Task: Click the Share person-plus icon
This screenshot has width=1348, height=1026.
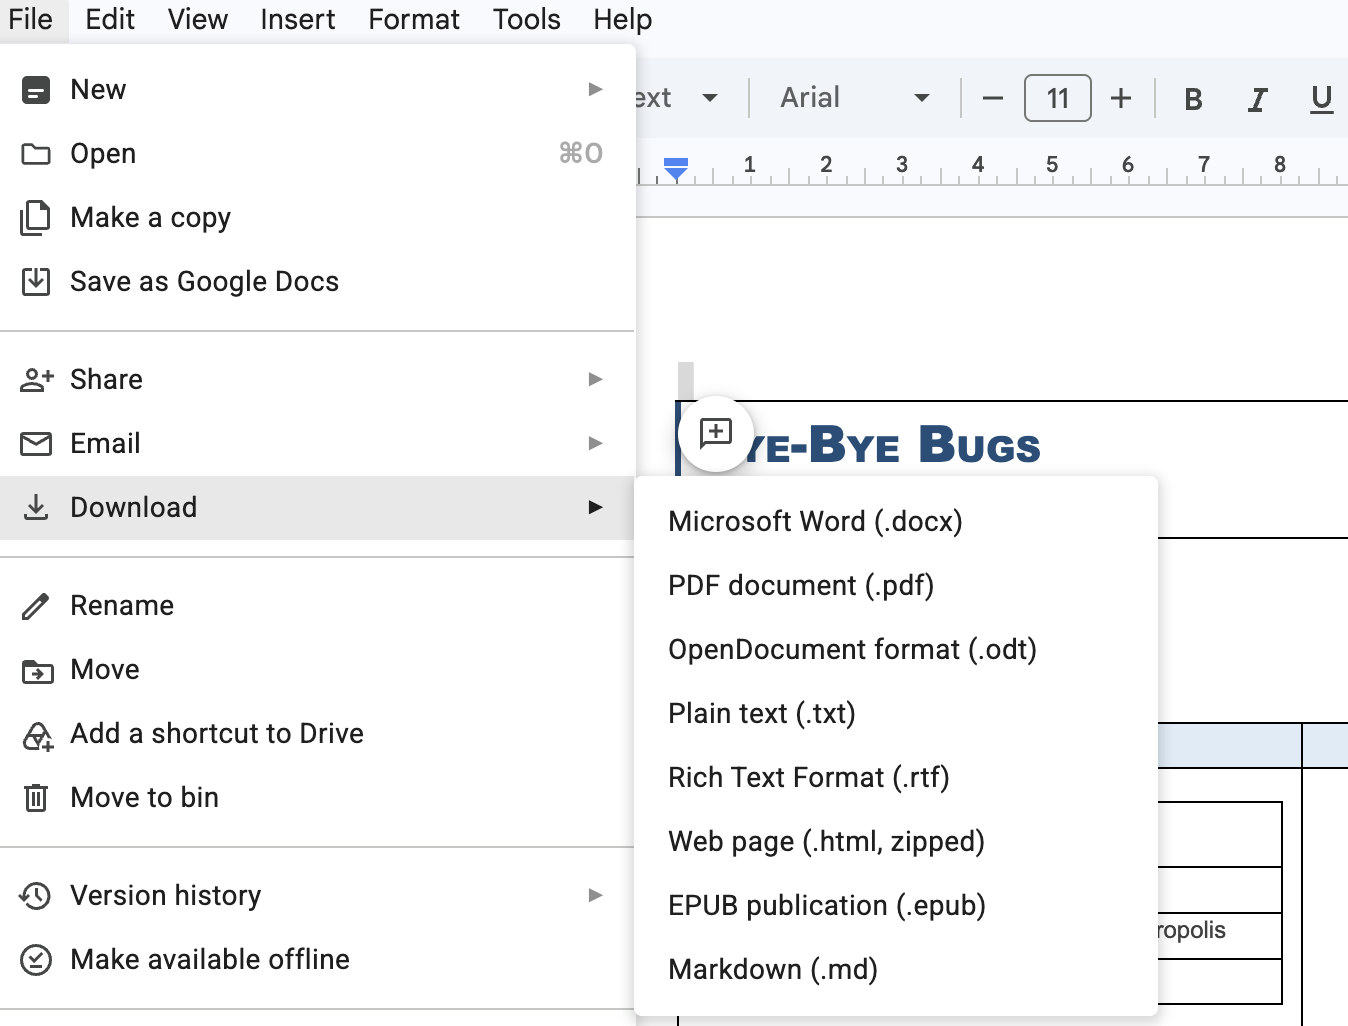Action: coord(36,380)
